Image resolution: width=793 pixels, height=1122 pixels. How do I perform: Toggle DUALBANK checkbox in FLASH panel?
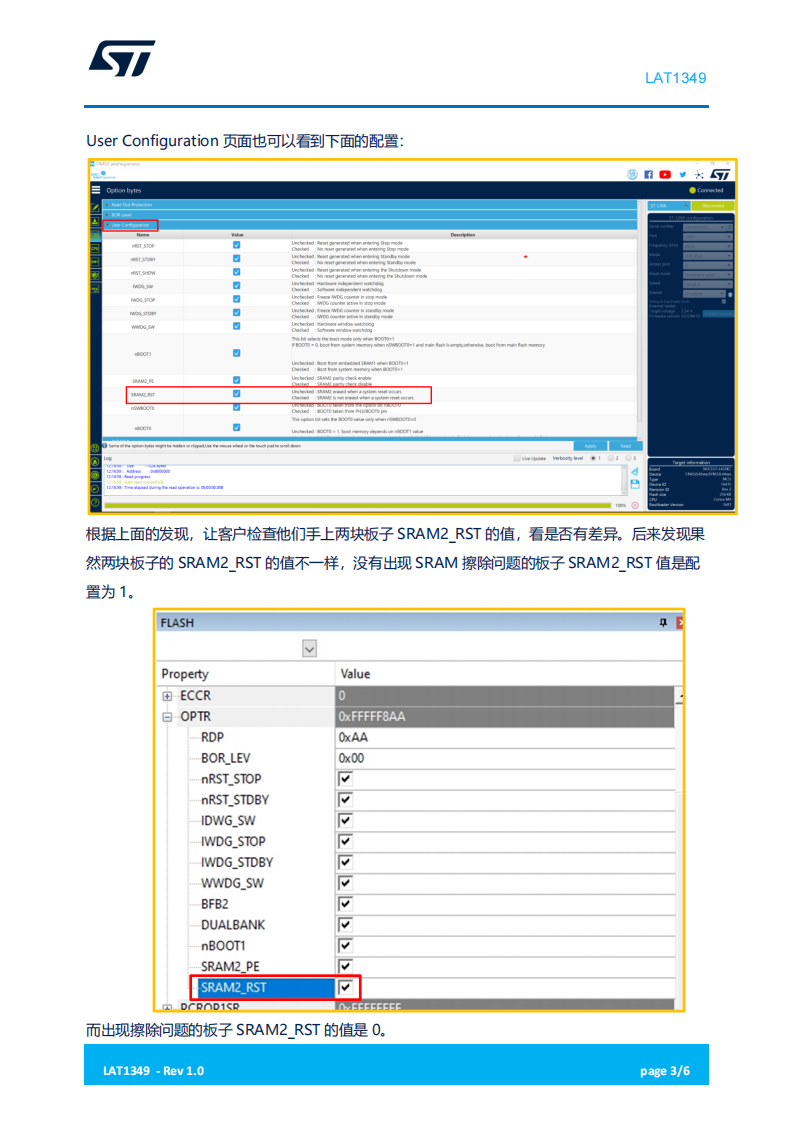(x=346, y=925)
